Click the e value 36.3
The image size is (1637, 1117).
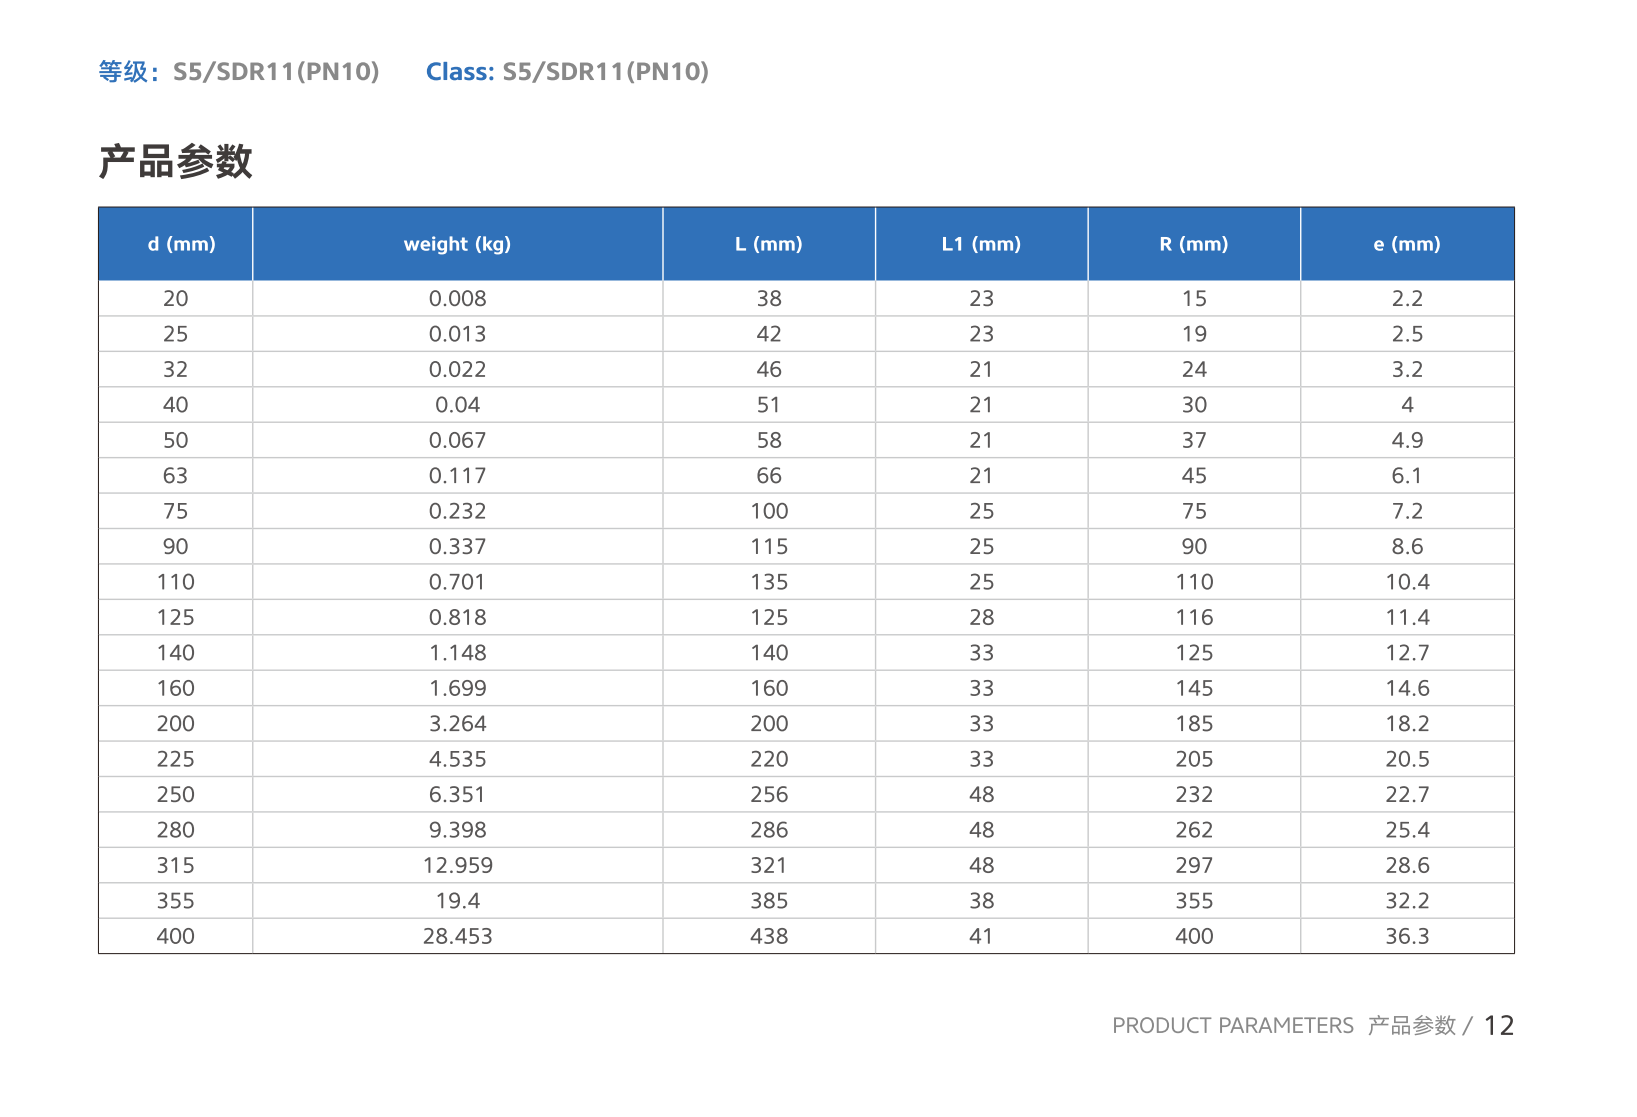click(1406, 937)
